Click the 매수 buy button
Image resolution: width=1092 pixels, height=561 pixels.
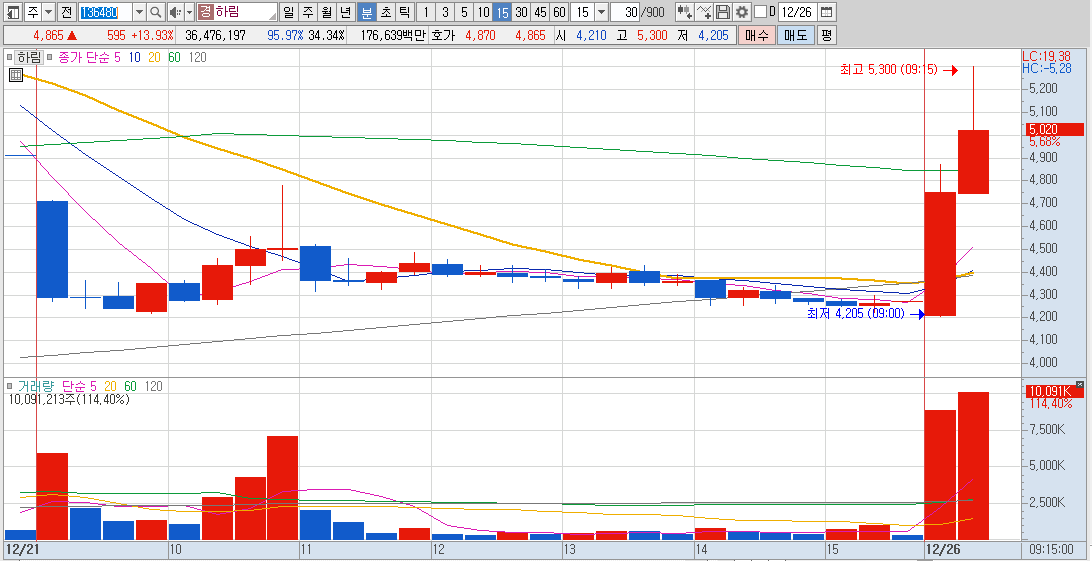756,35
